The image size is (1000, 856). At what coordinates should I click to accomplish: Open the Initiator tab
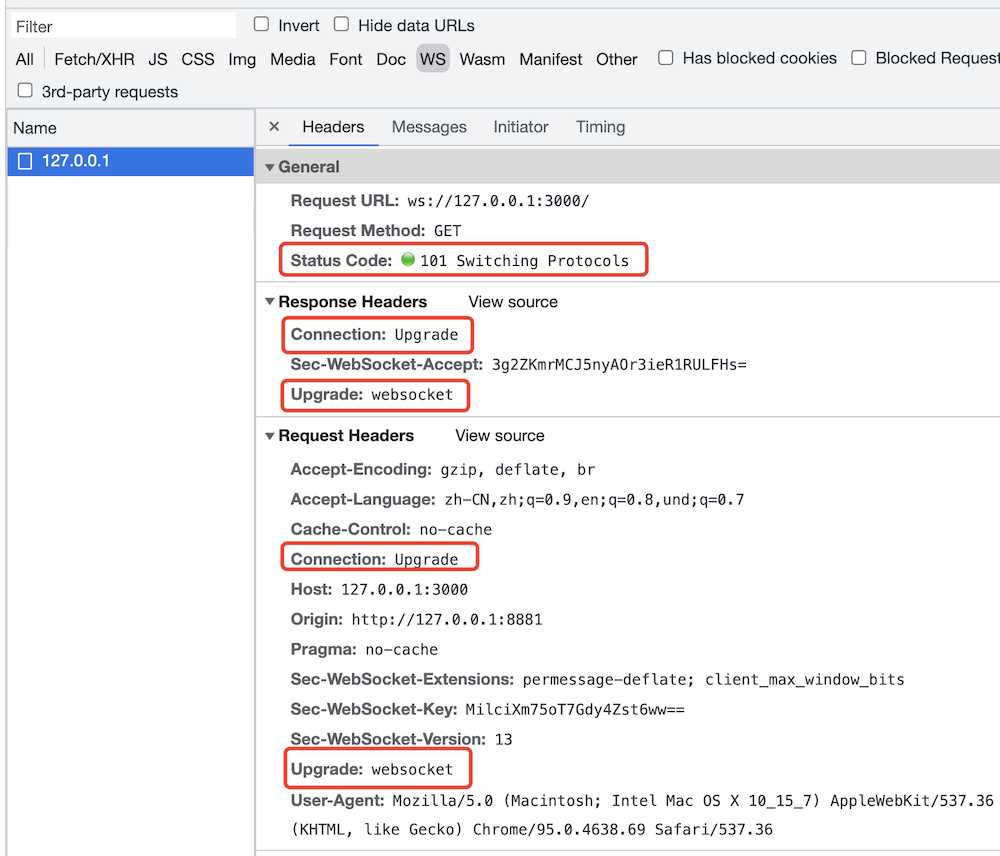(520, 127)
